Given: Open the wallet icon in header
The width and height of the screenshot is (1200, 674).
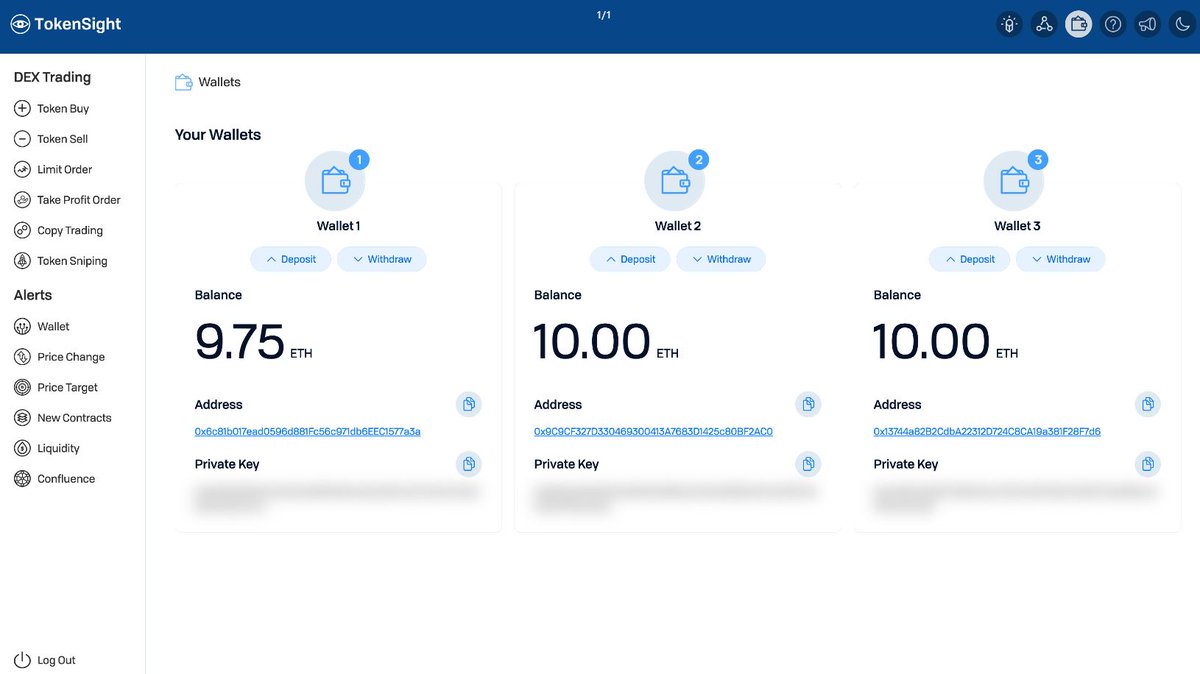Looking at the screenshot, I should (1078, 24).
